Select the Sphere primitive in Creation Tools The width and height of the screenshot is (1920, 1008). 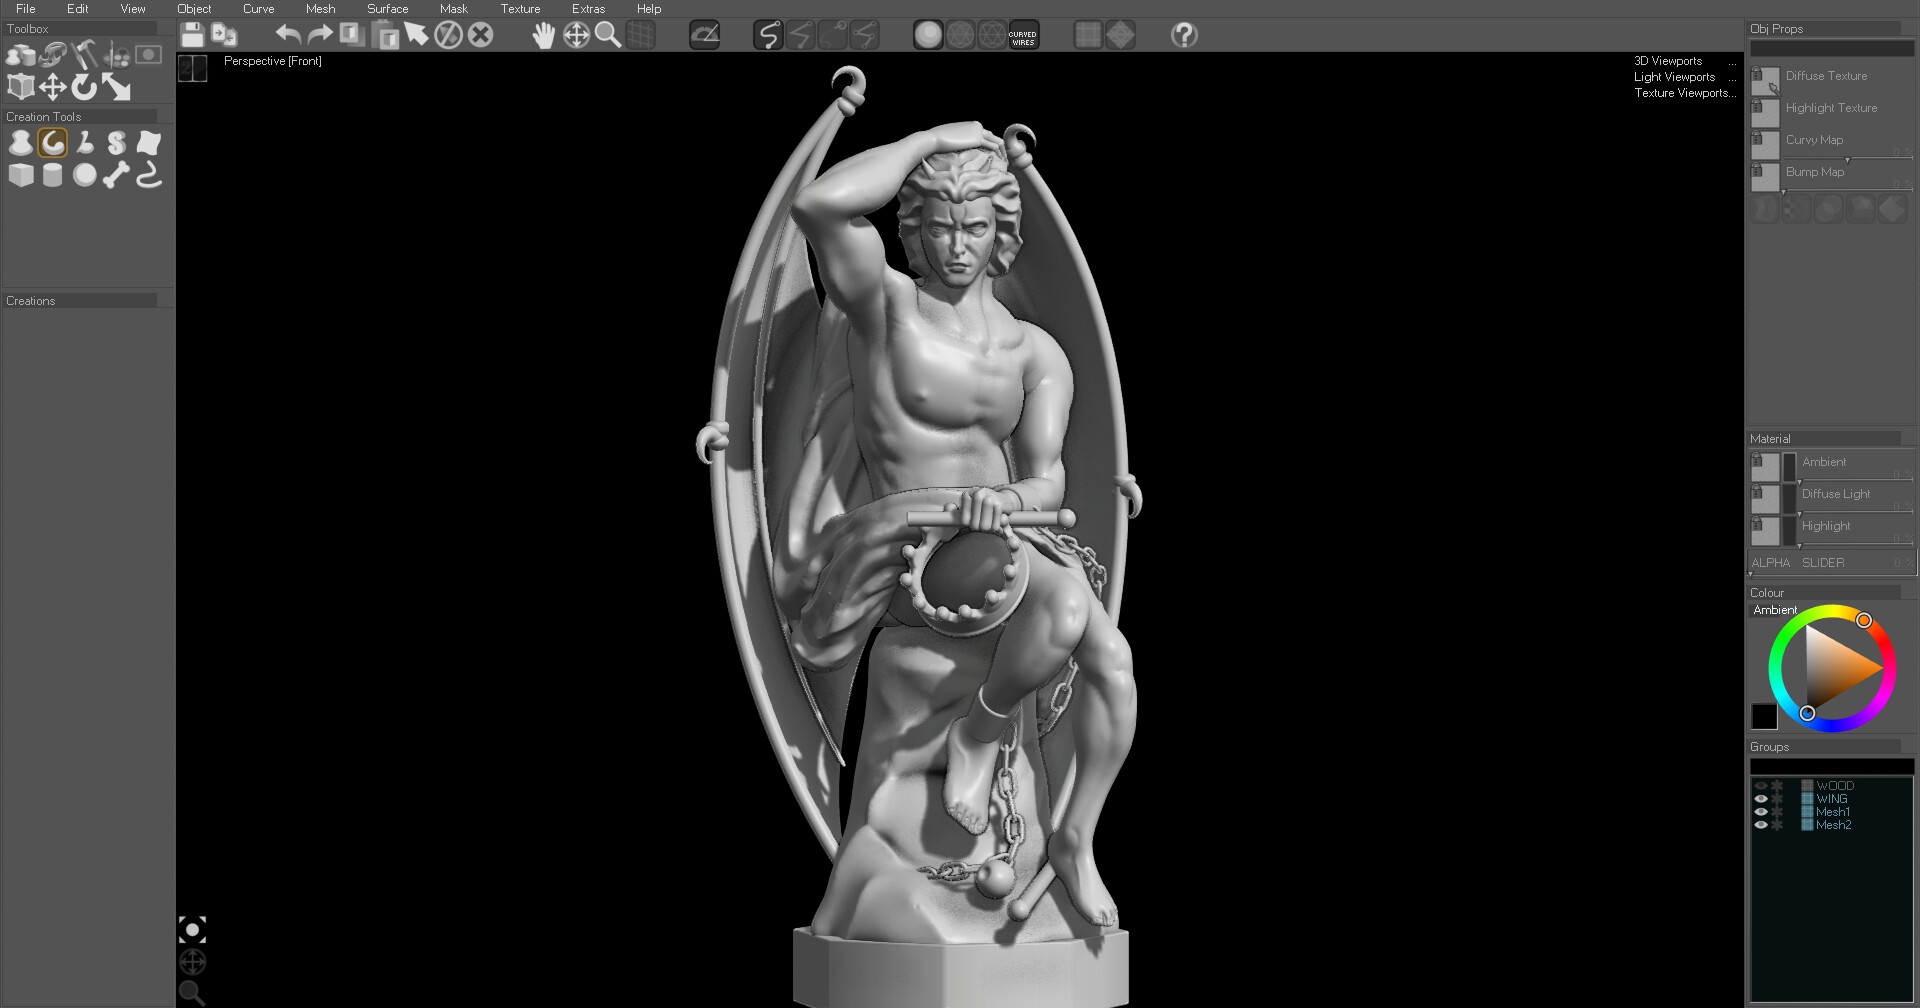tap(84, 175)
